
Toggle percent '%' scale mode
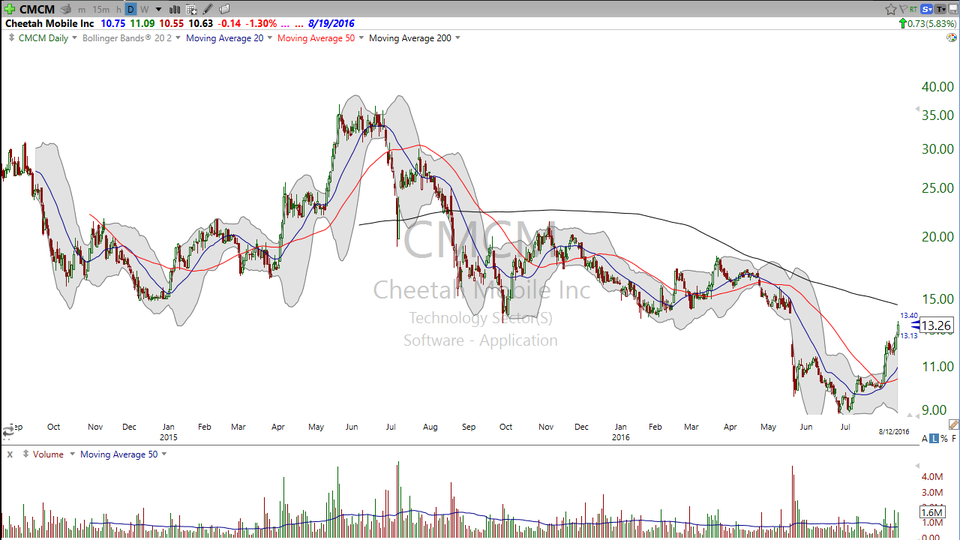[945, 438]
